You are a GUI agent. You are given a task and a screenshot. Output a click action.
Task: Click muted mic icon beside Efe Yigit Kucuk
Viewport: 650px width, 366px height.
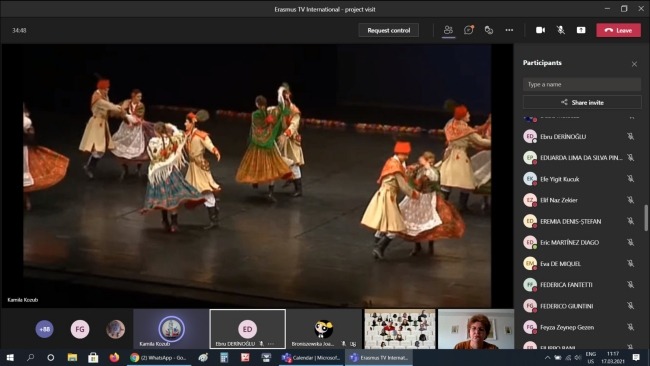click(631, 179)
